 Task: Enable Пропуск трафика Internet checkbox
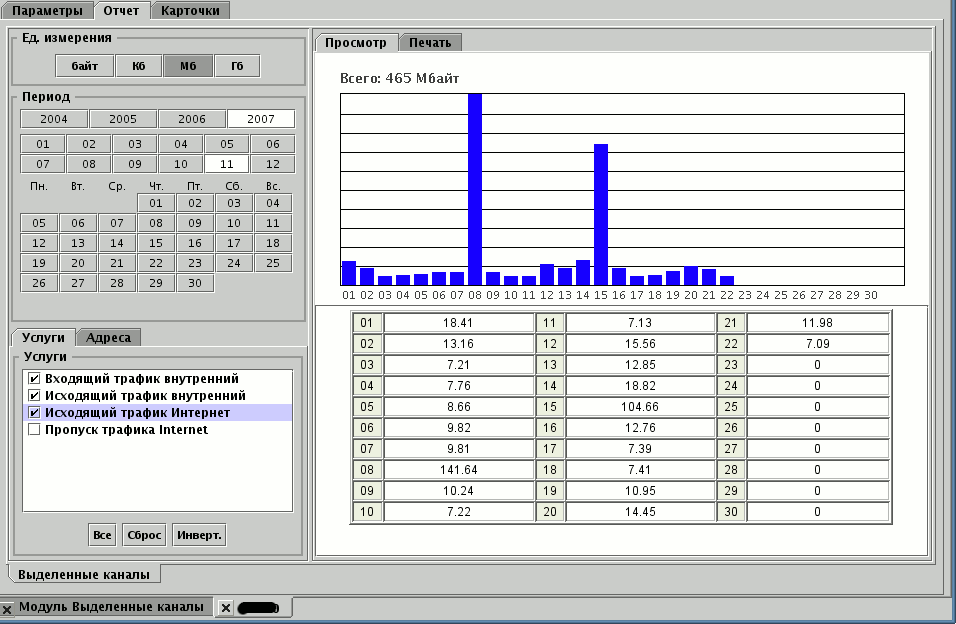tap(35, 430)
